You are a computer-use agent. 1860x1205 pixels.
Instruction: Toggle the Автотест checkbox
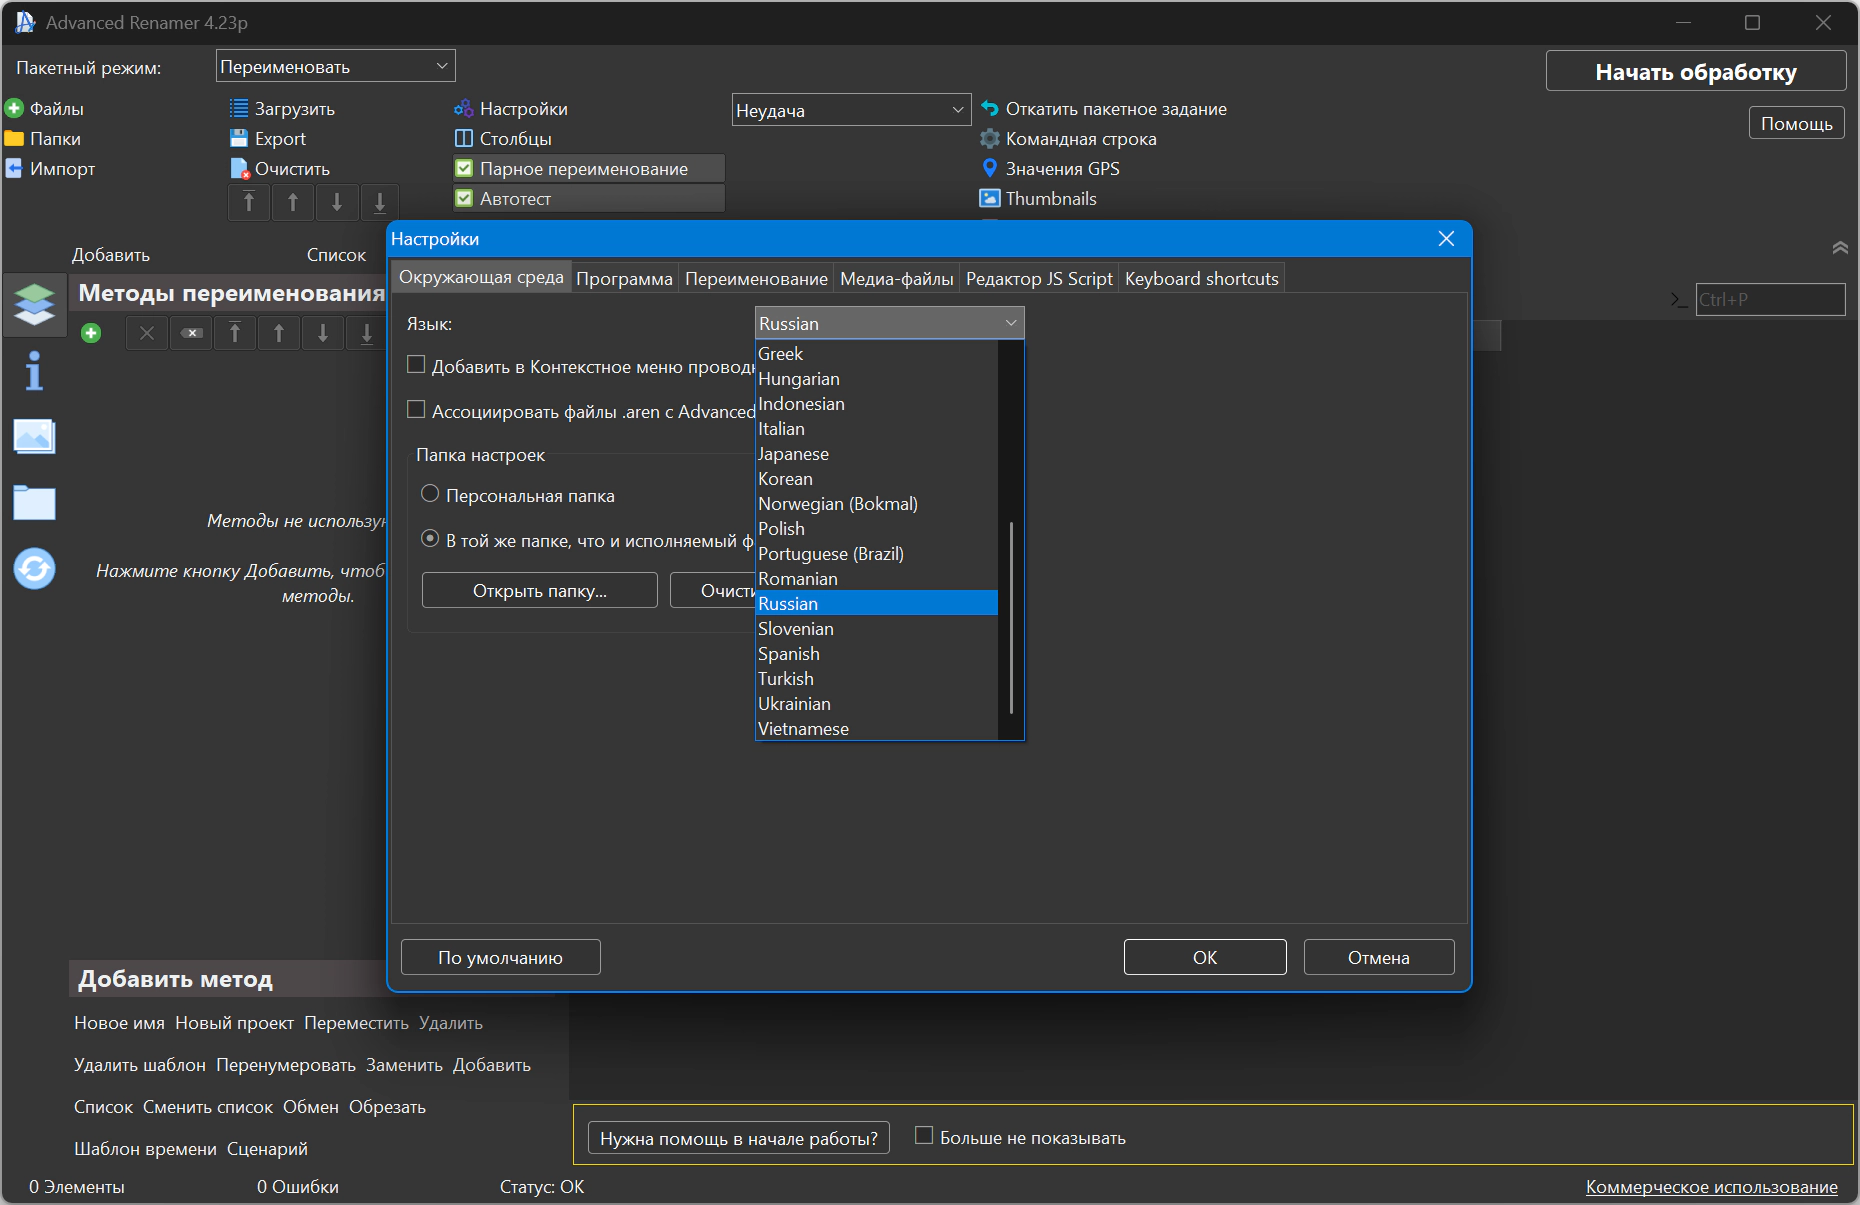(x=464, y=198)
